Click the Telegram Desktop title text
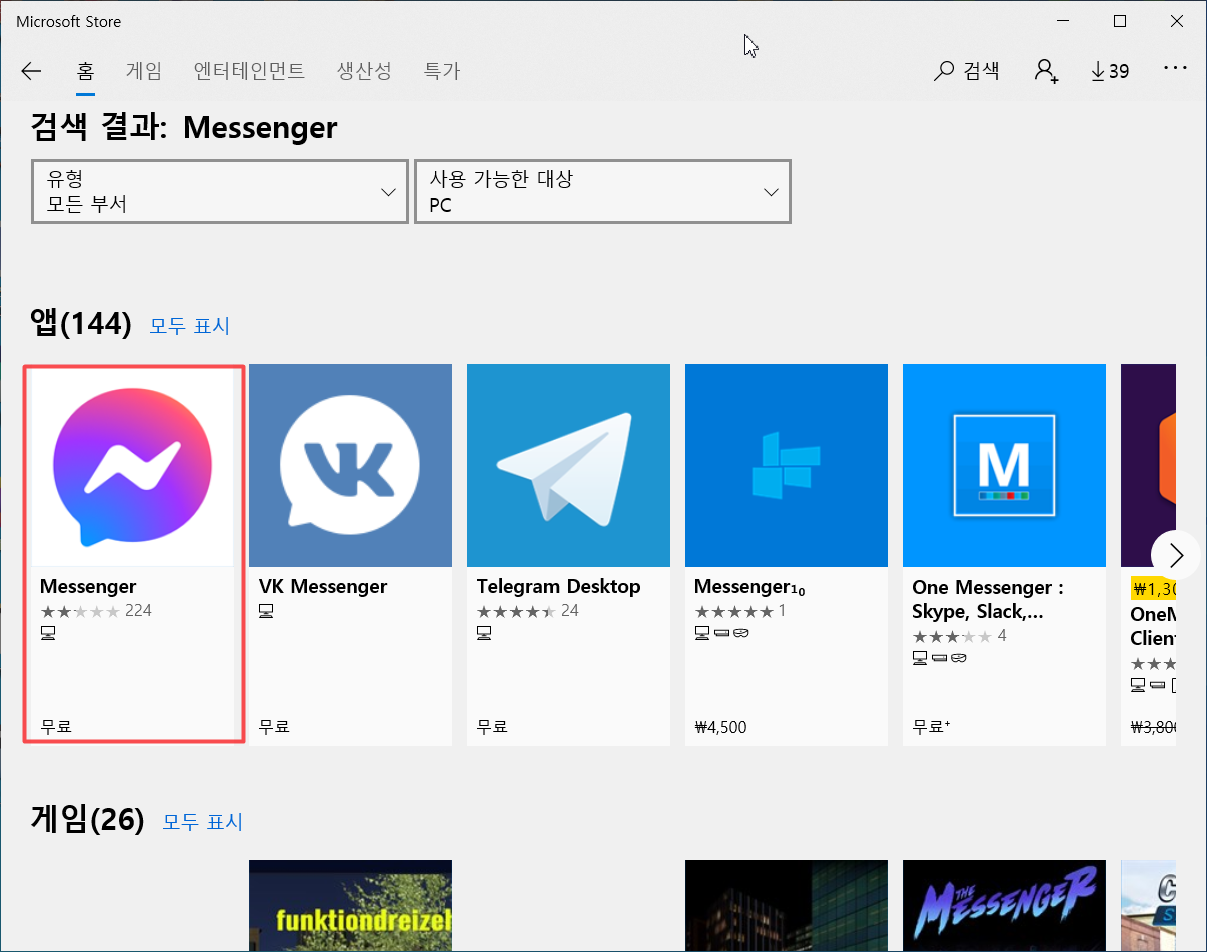This screenshot has width=1207, height=952. (x=558, y=586)
